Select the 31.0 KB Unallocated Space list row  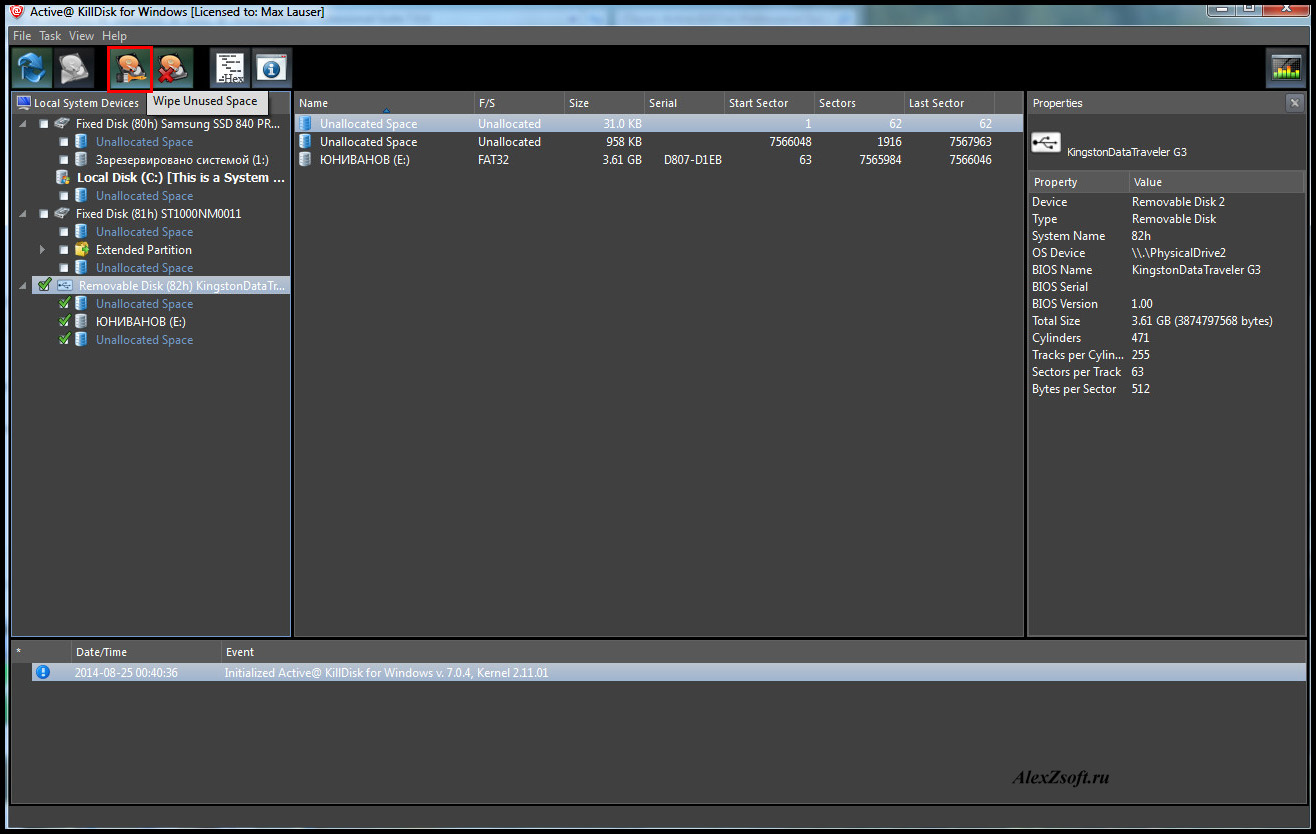pos(659,124)
